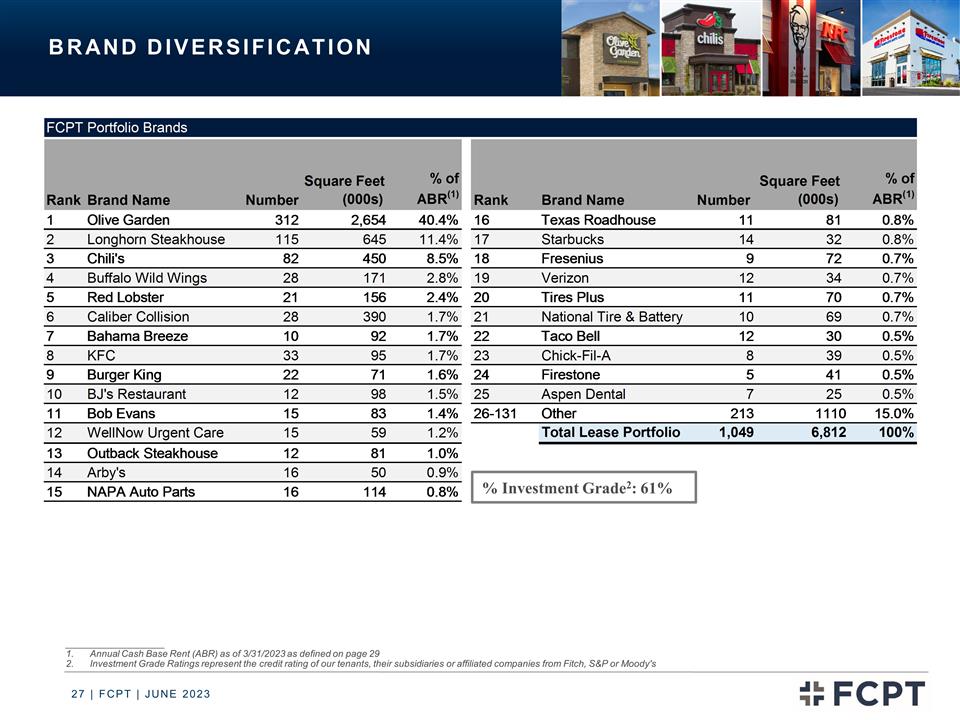The width and height of the screenshot is (960, 720).
Task: Select the 'FCPT Portfolio Brands' table header bar
Action: [x=480, y=127]
